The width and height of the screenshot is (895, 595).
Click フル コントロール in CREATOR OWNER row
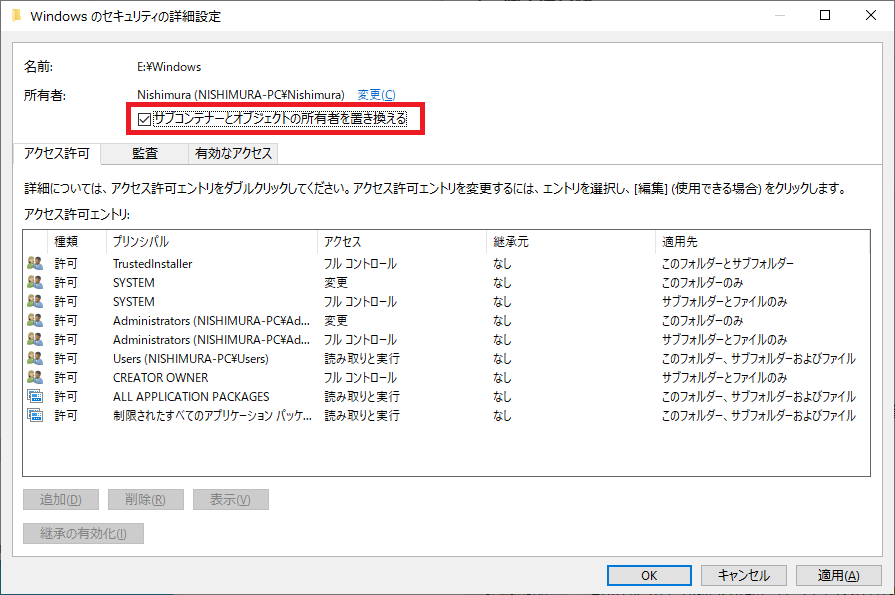point(360,377)
